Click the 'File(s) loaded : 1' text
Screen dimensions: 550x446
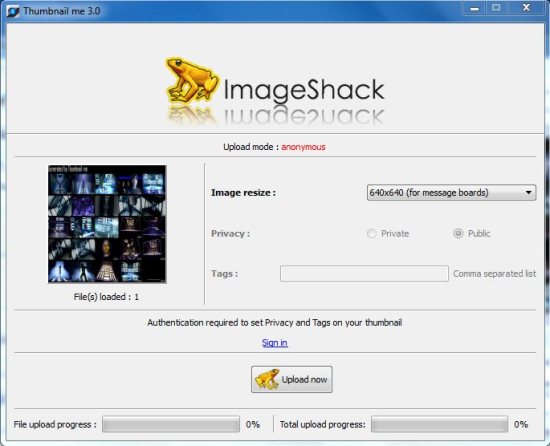point(106,297)
